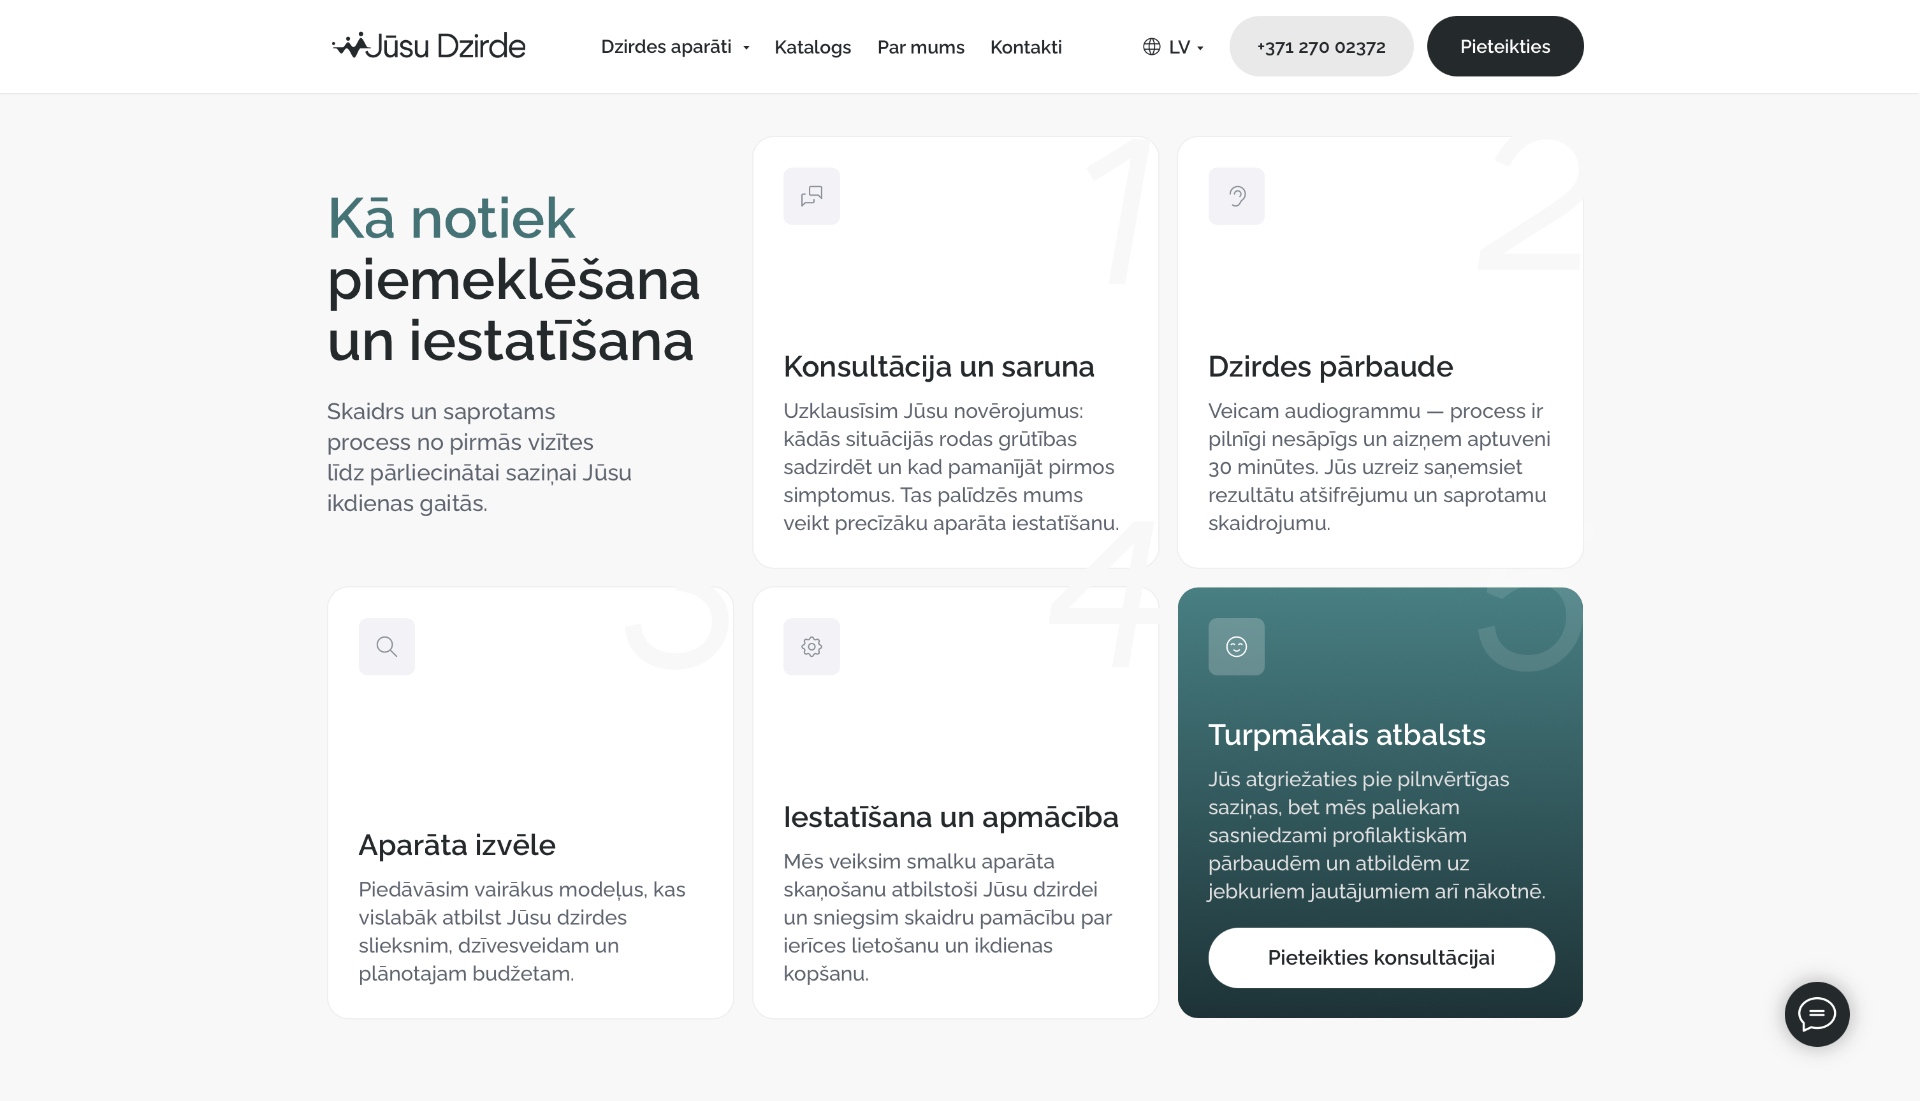Click the ear icon on Dzirdes pārbaude card
The image size is (1920, 1101).
pos(1236,196)
